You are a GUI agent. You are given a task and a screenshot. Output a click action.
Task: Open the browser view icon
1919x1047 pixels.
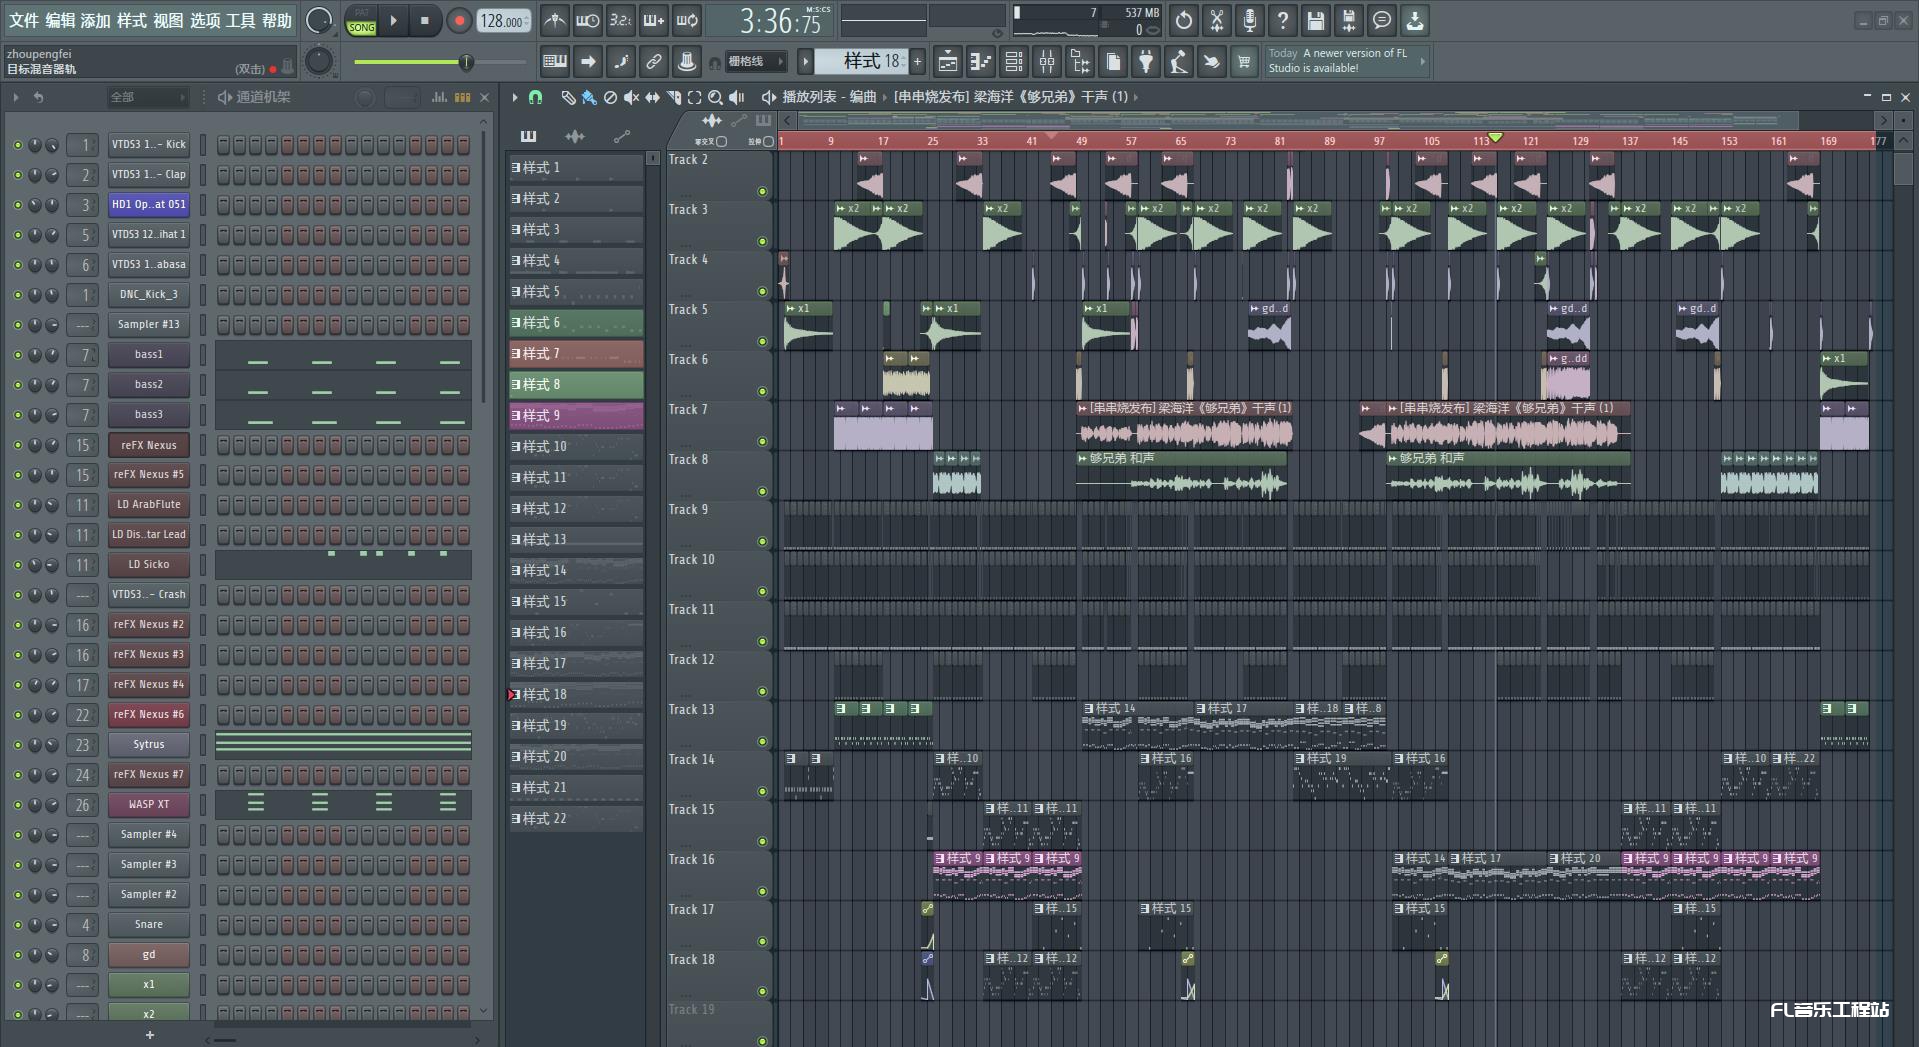[1080, 62]
